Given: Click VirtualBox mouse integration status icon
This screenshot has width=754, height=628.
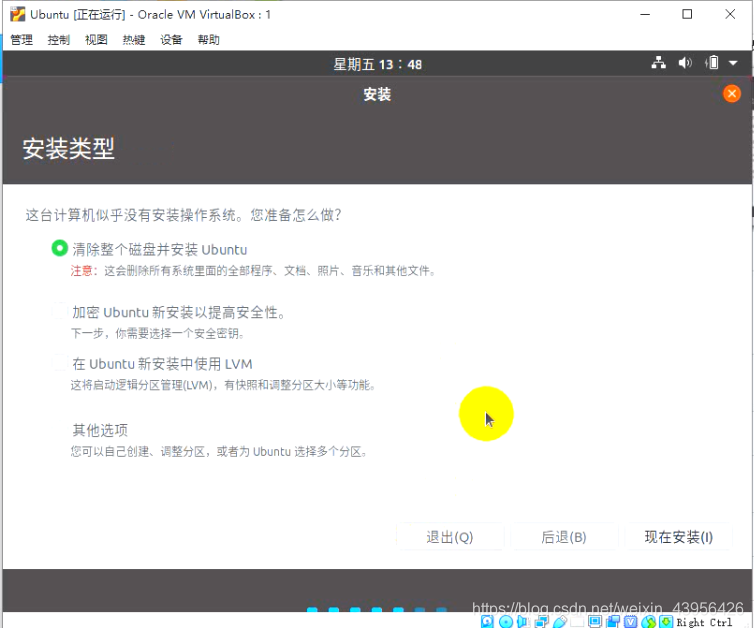Looking at the screenshot, I should [649, 622].
